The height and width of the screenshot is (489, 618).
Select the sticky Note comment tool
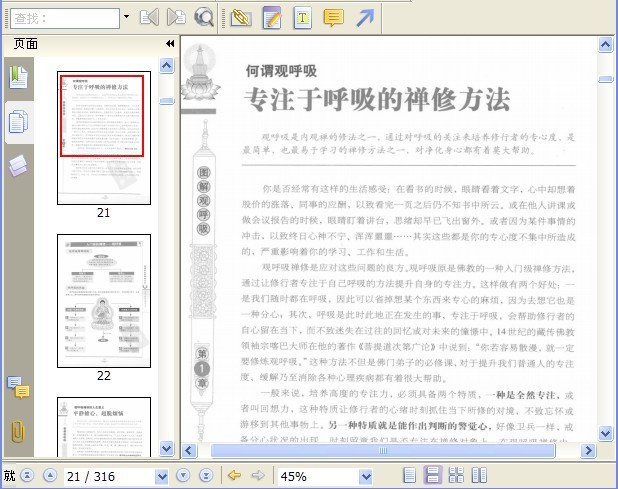pos(333,18)
